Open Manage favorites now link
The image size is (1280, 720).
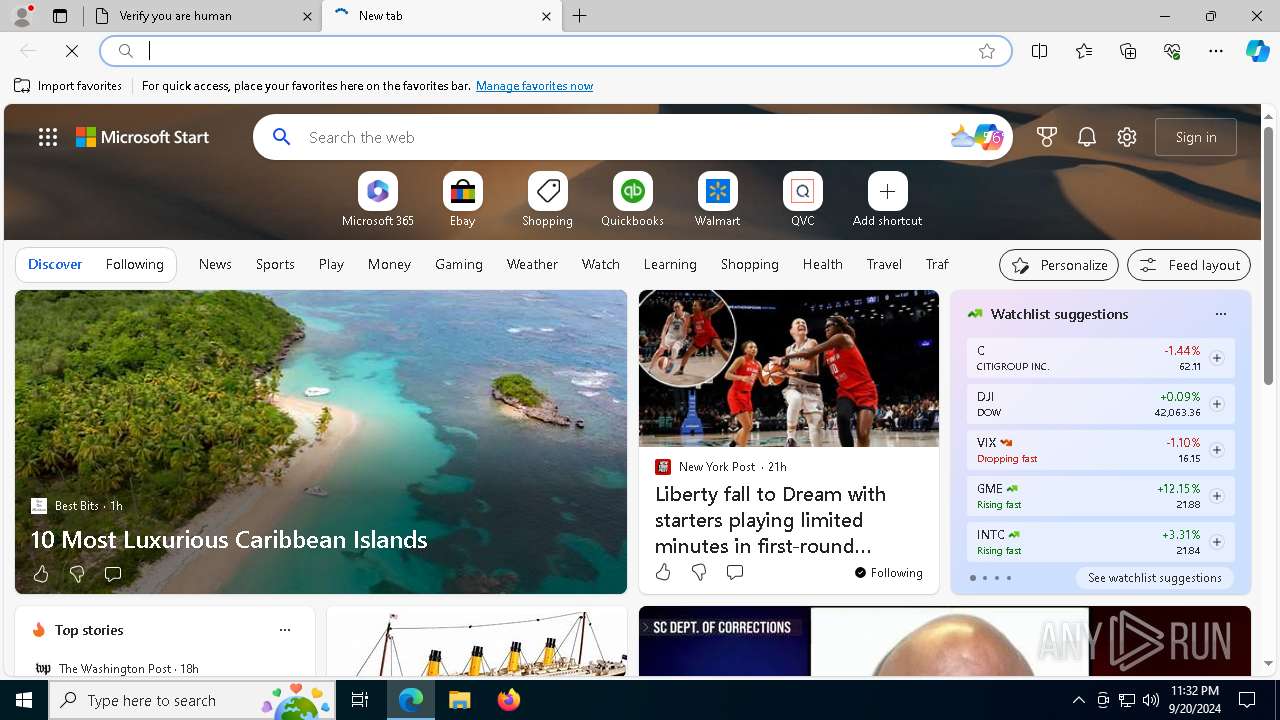click(x=534, y=86)
